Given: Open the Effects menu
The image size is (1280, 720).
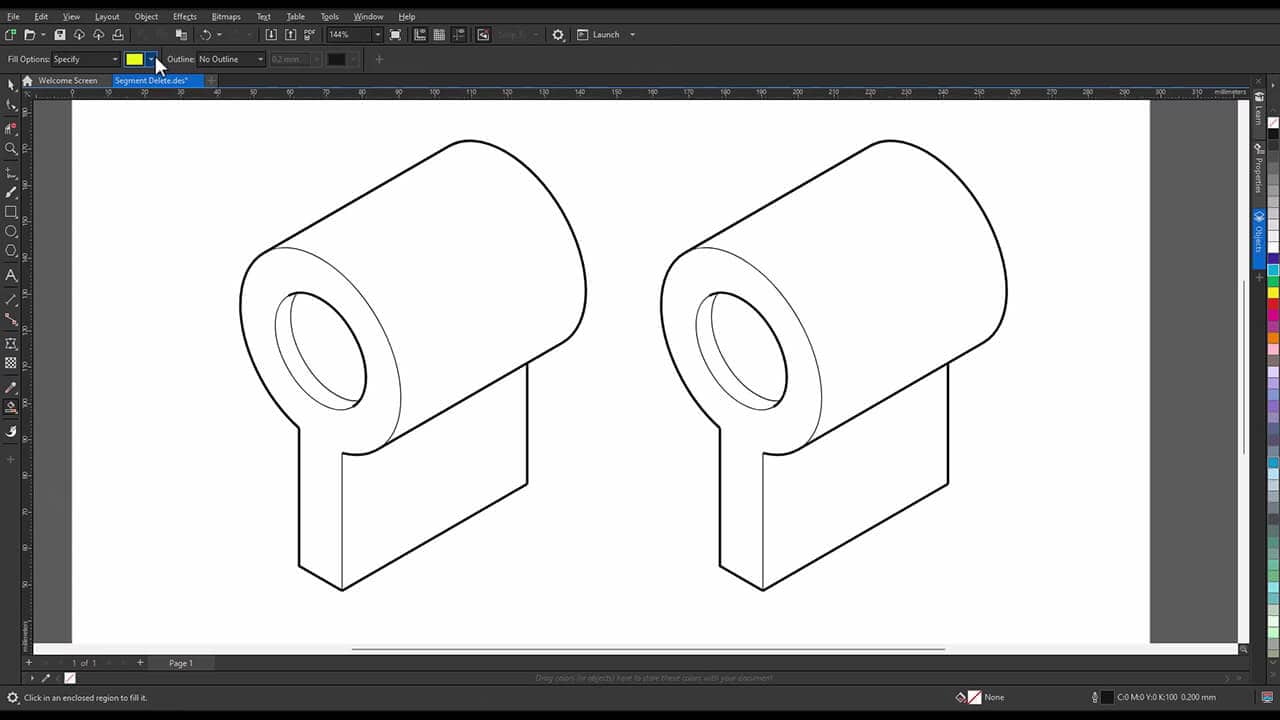Looking at the screenshot, I should click(185, 17).
